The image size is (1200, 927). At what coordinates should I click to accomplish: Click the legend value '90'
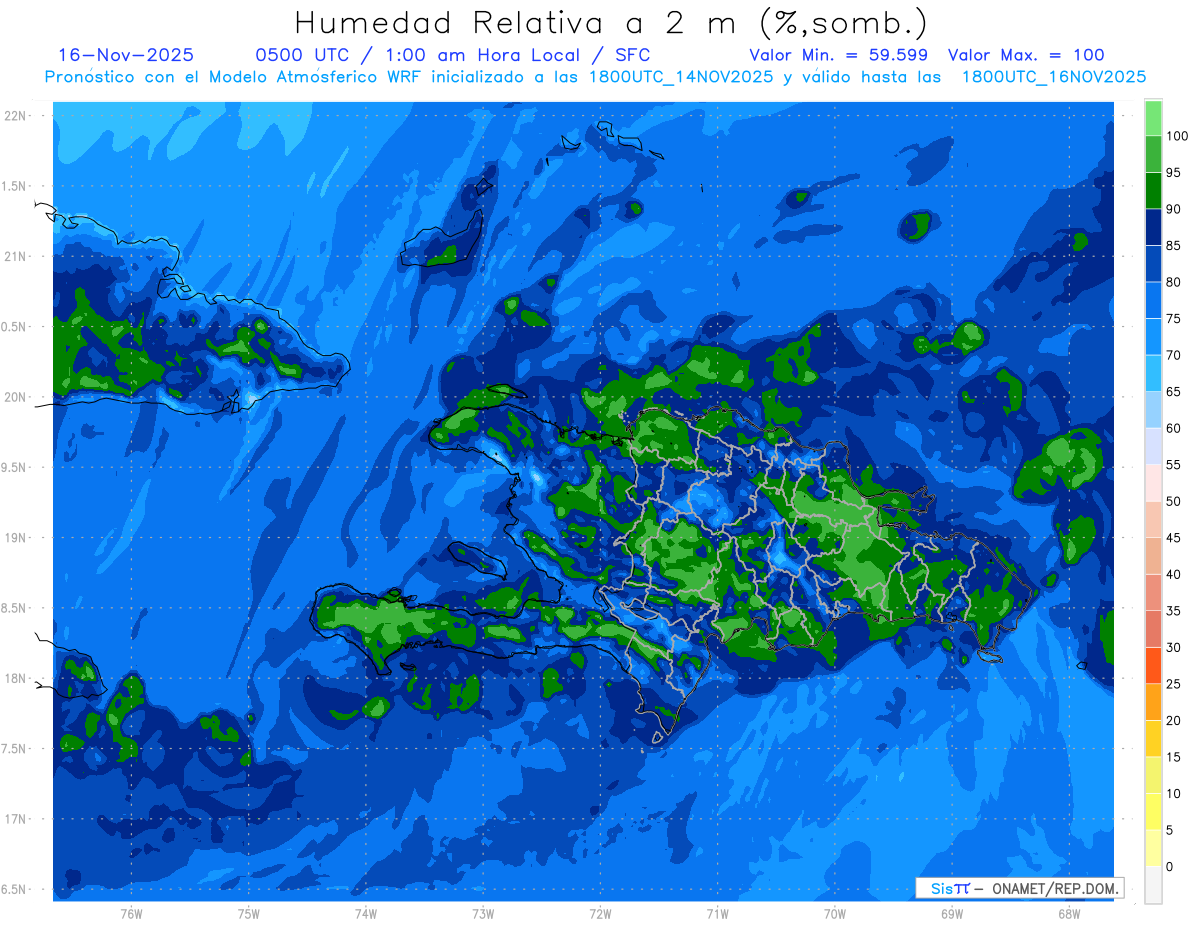(1174, 209)
